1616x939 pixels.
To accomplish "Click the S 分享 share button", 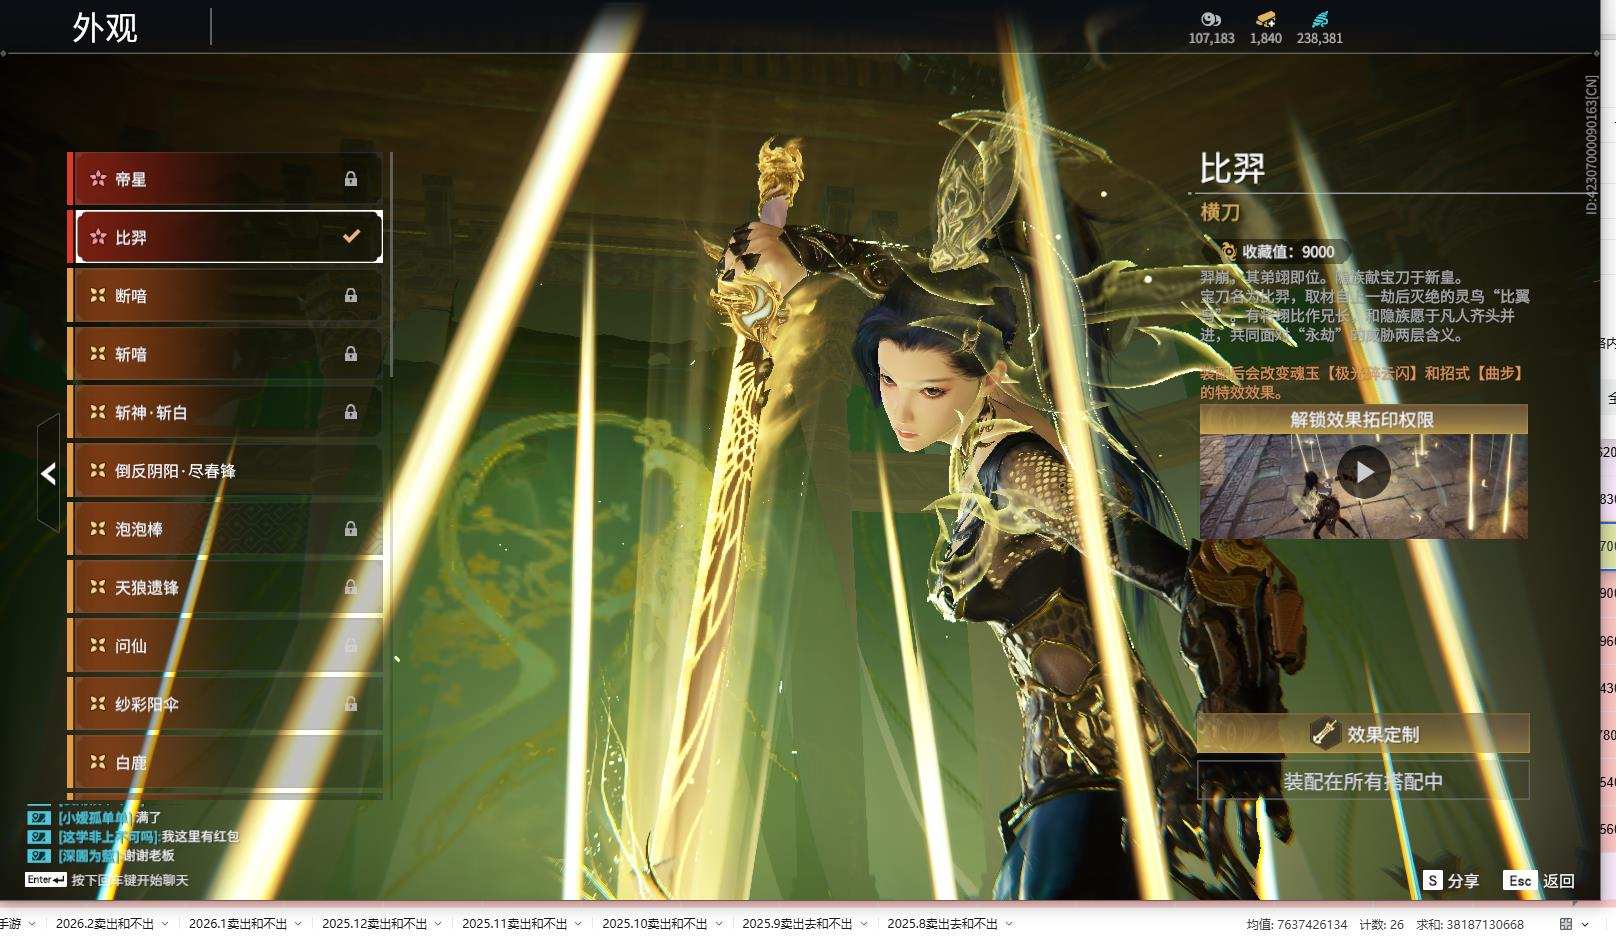I will (1451, 880).
